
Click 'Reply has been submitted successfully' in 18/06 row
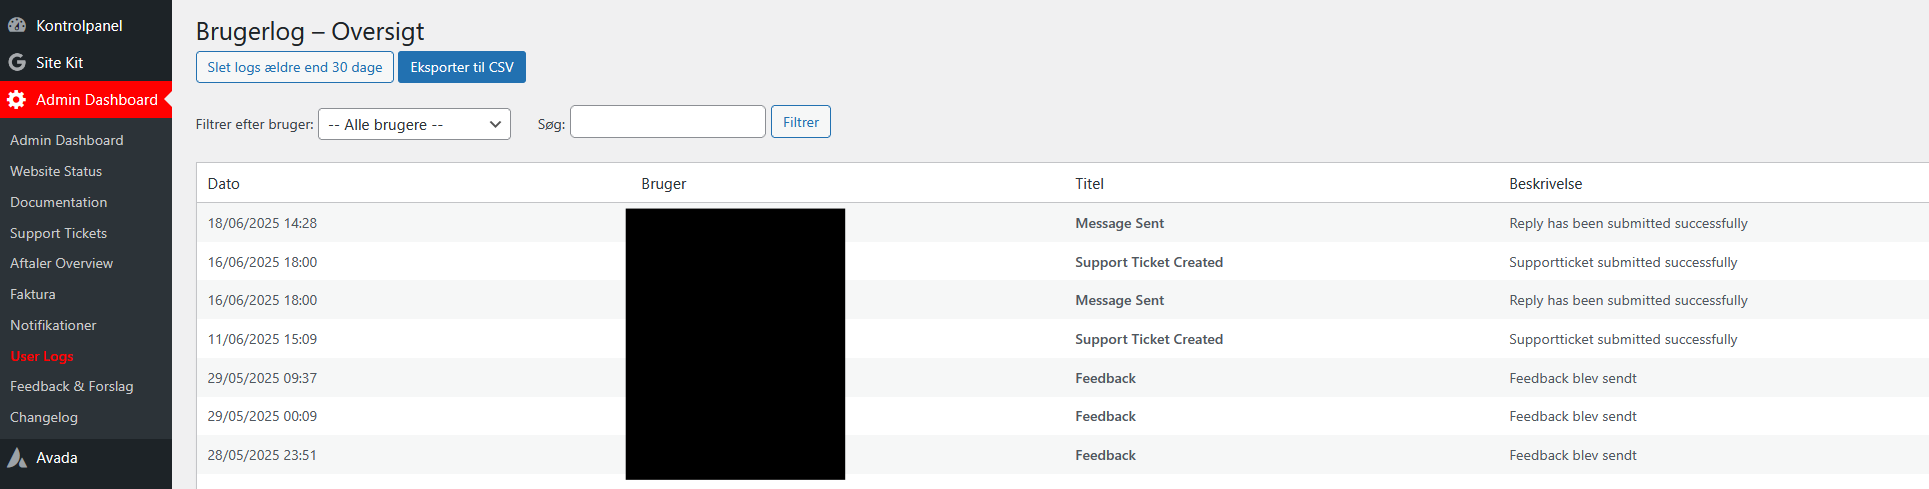coord(1629,223)
